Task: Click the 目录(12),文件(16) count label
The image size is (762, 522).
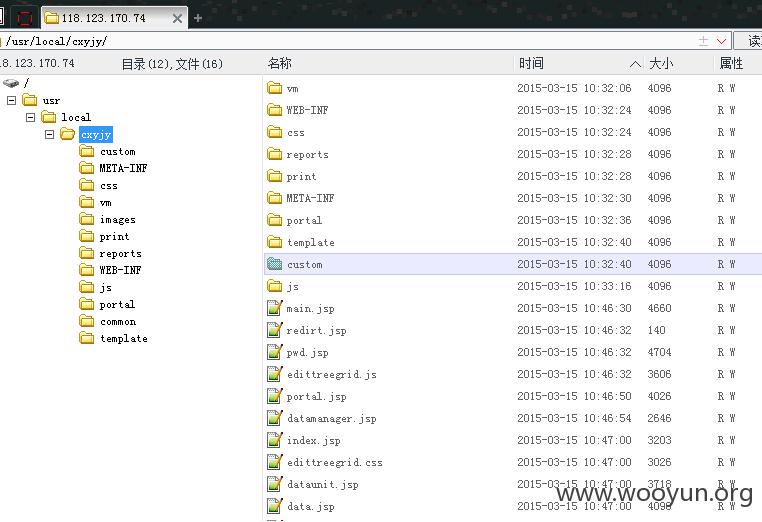Action: (x=172, y=64)
